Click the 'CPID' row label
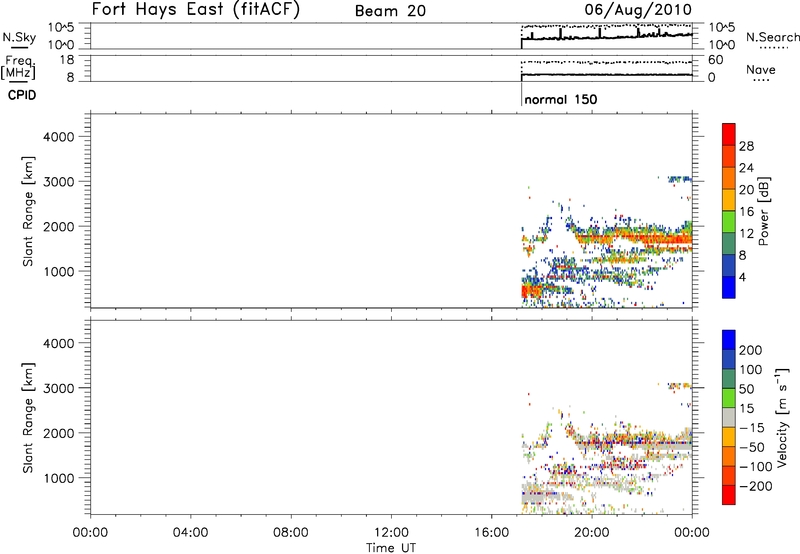 coord(22,95)
